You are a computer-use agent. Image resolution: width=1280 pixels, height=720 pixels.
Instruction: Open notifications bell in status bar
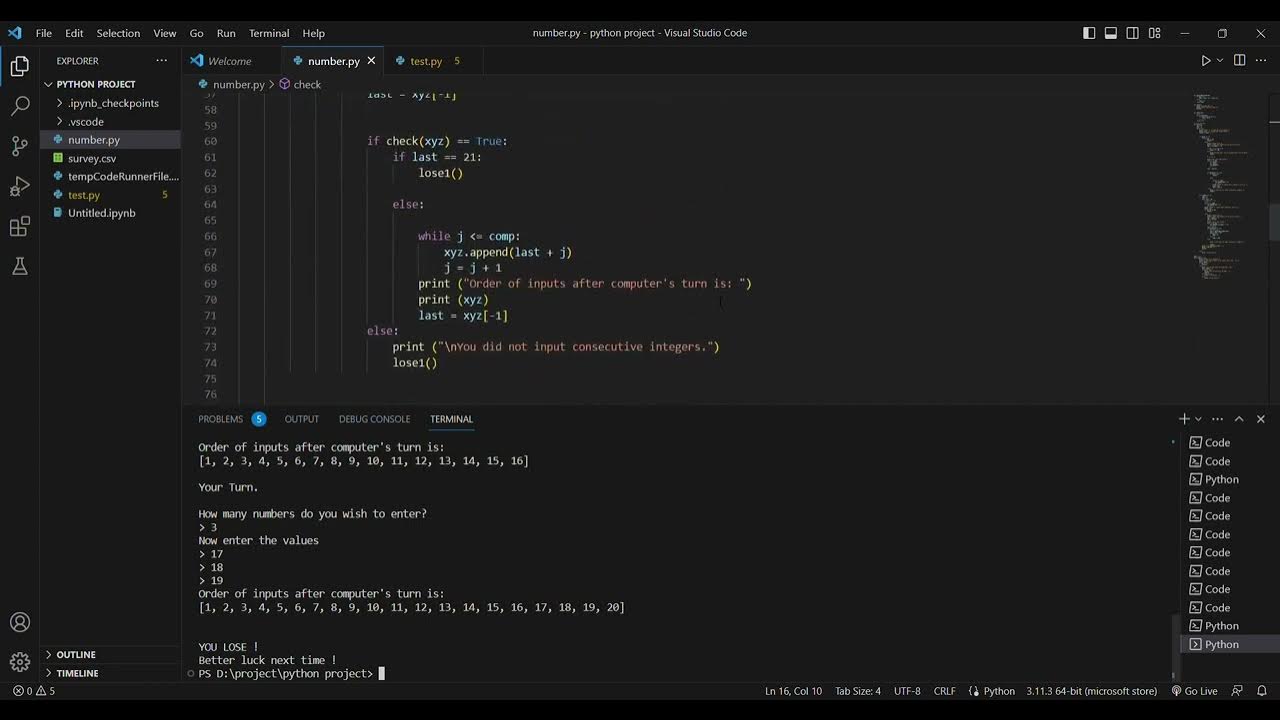[1262, 691]
